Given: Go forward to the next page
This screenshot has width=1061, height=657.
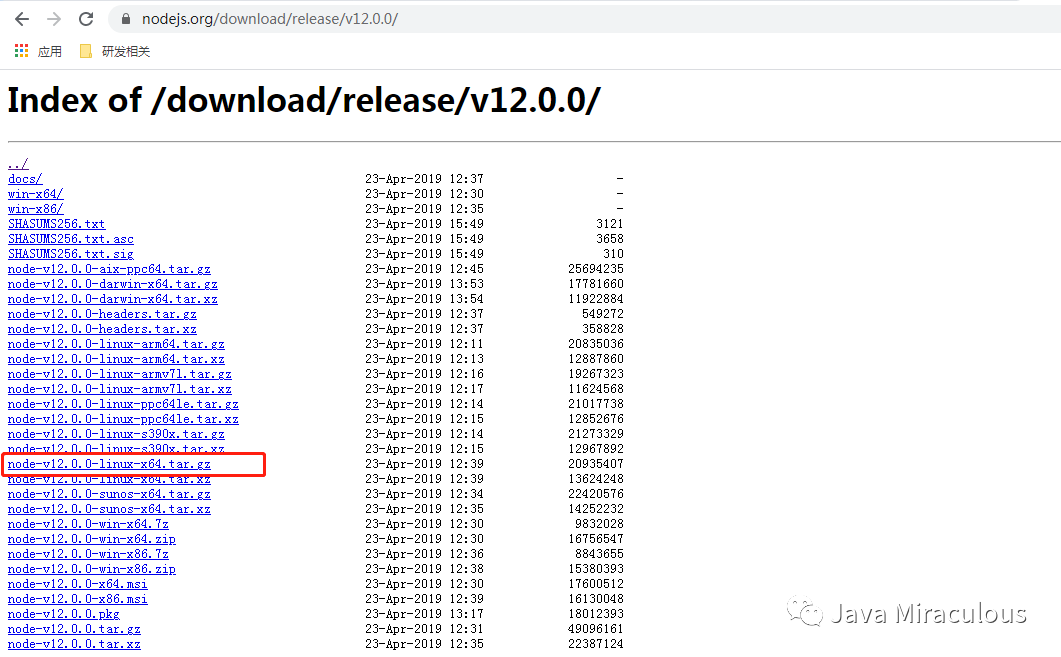Looking at the screenshot, I should tap(54, 19).
